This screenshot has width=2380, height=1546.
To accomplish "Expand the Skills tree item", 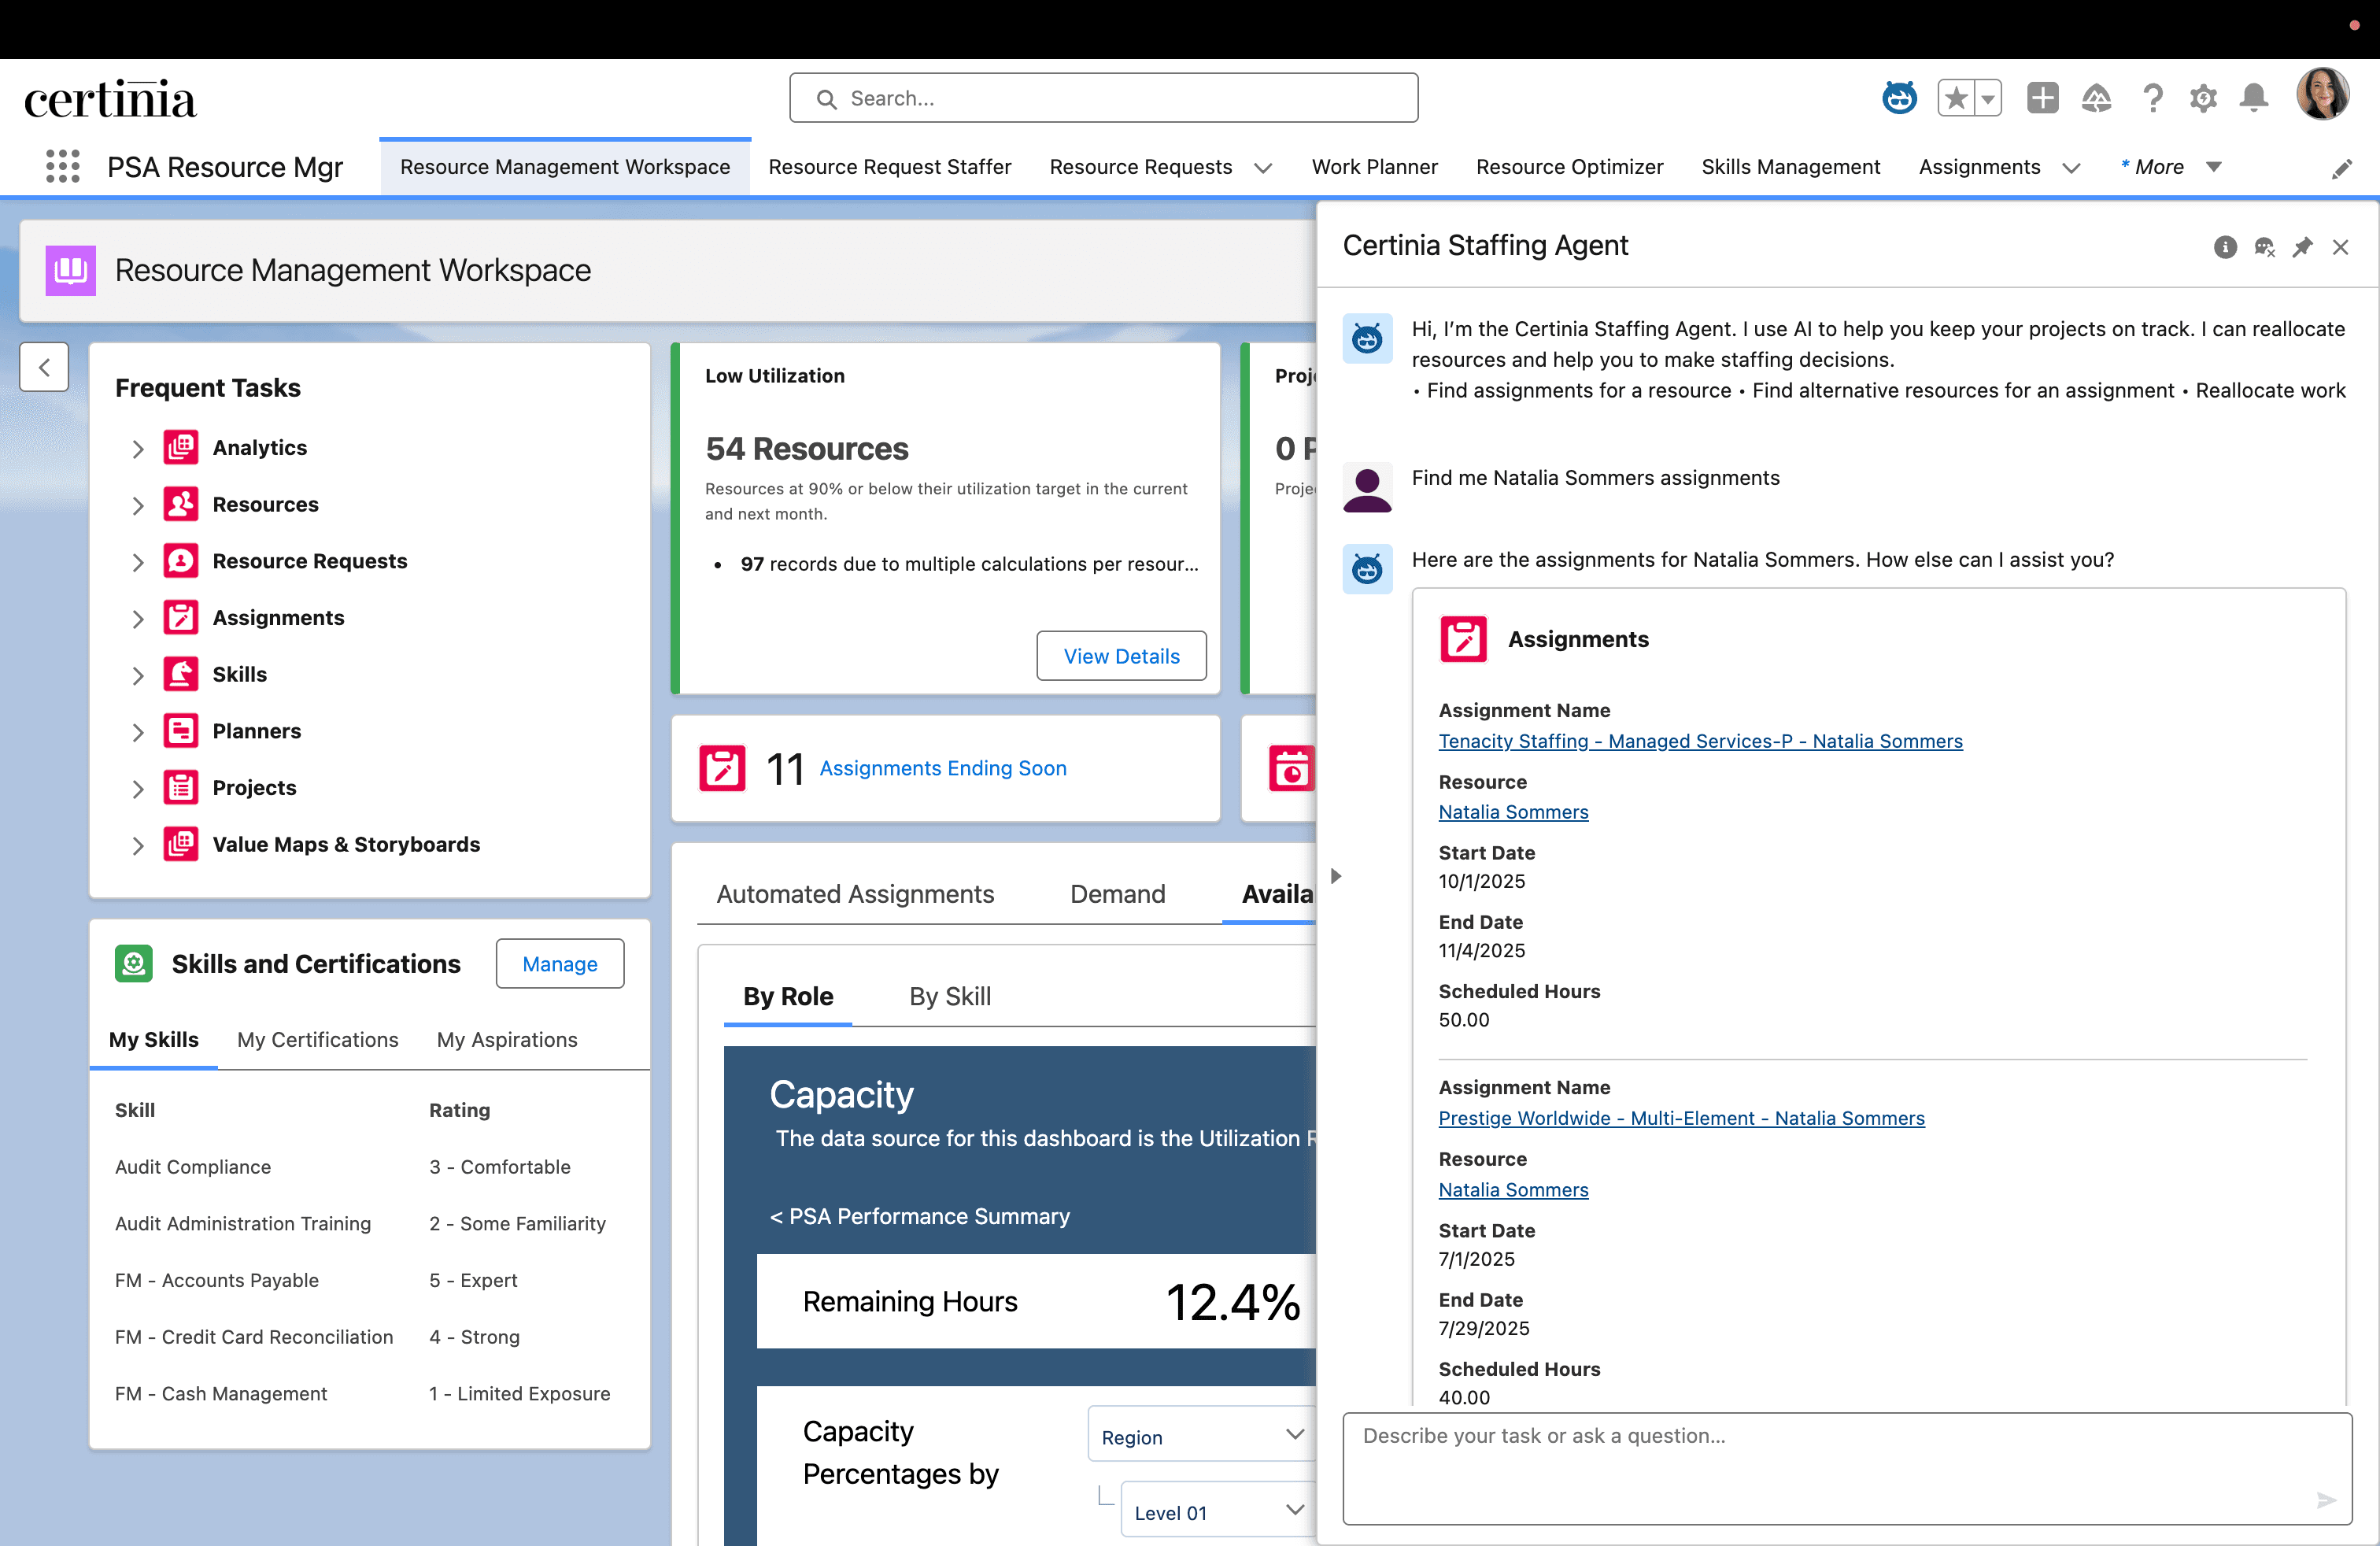I will [x=138, y=676].
